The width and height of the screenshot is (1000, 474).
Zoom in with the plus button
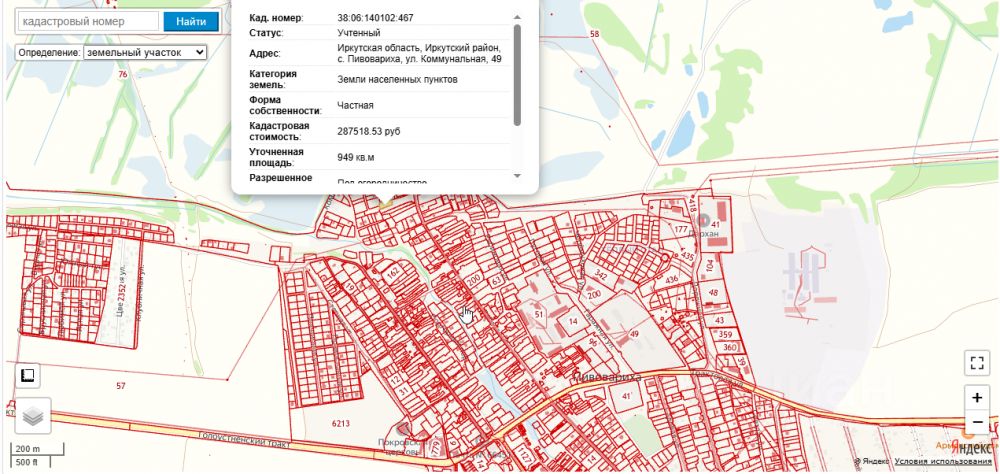(x=976, y=397)
